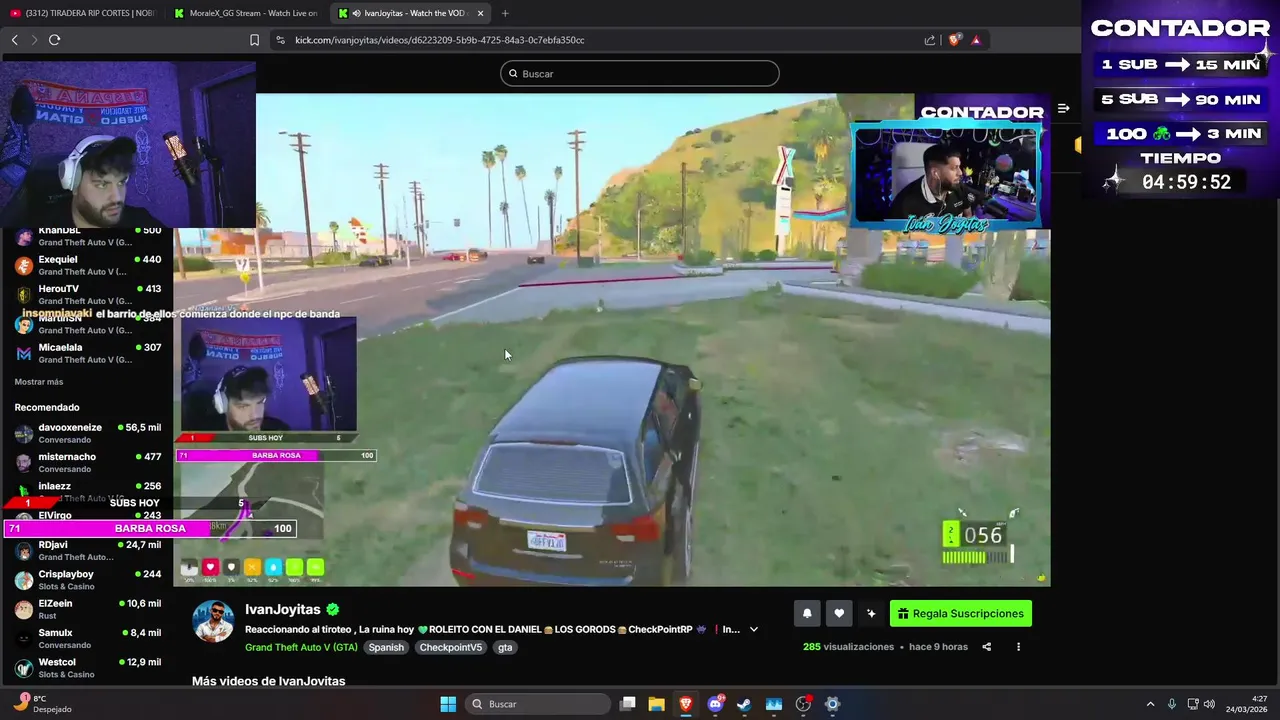
Task: Open the Windows Start menu
Action: click(448, 704)
